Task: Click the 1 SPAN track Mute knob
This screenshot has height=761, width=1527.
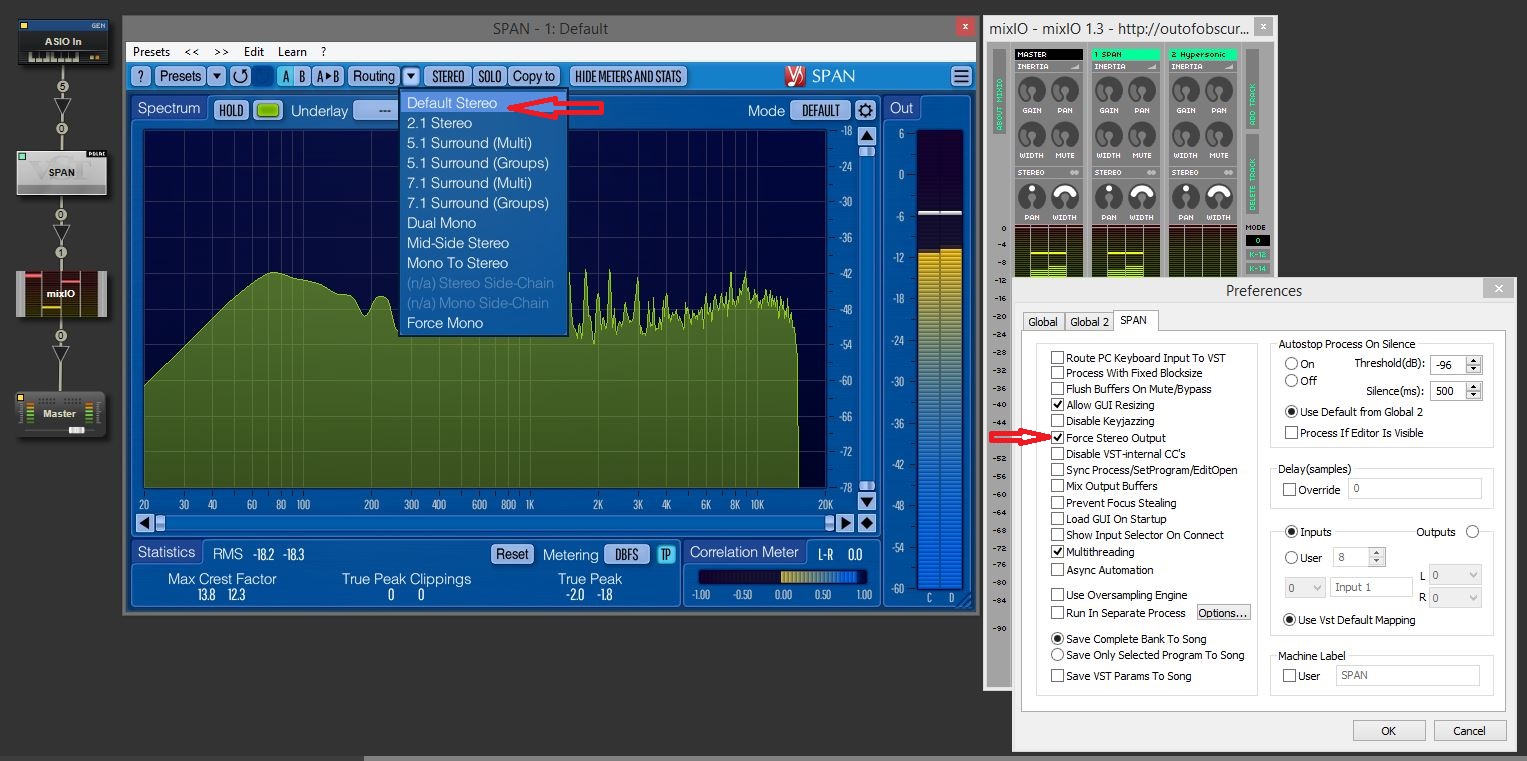Action: [1142, 137]
